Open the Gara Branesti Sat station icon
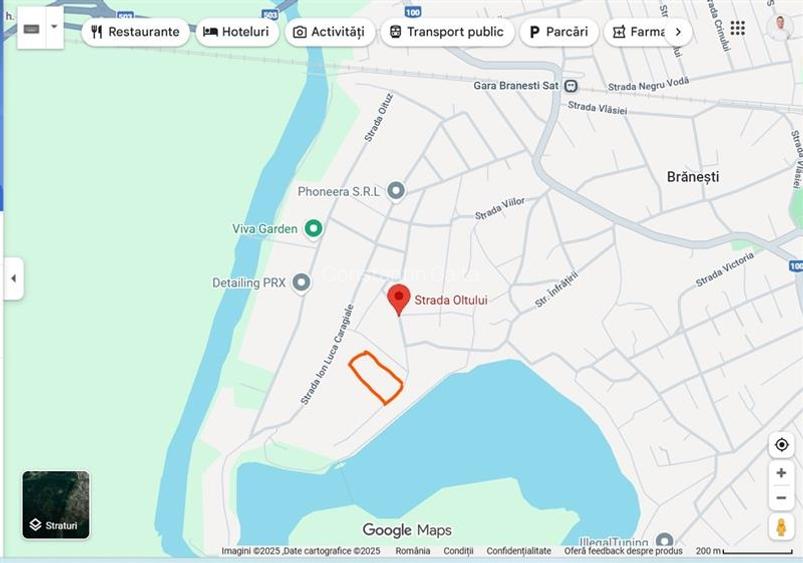The image size is (803, 563). point(570,86)
